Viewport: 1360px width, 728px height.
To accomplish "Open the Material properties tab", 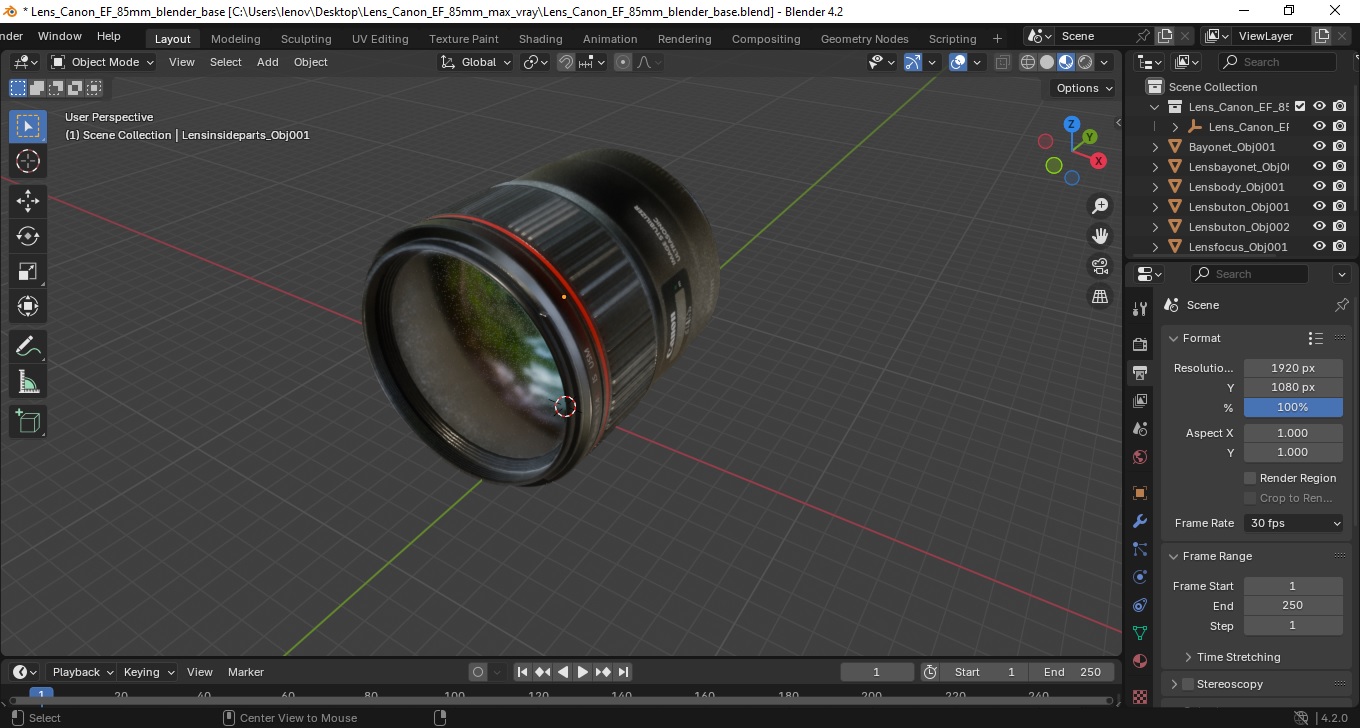I will tap(1139, 661).
